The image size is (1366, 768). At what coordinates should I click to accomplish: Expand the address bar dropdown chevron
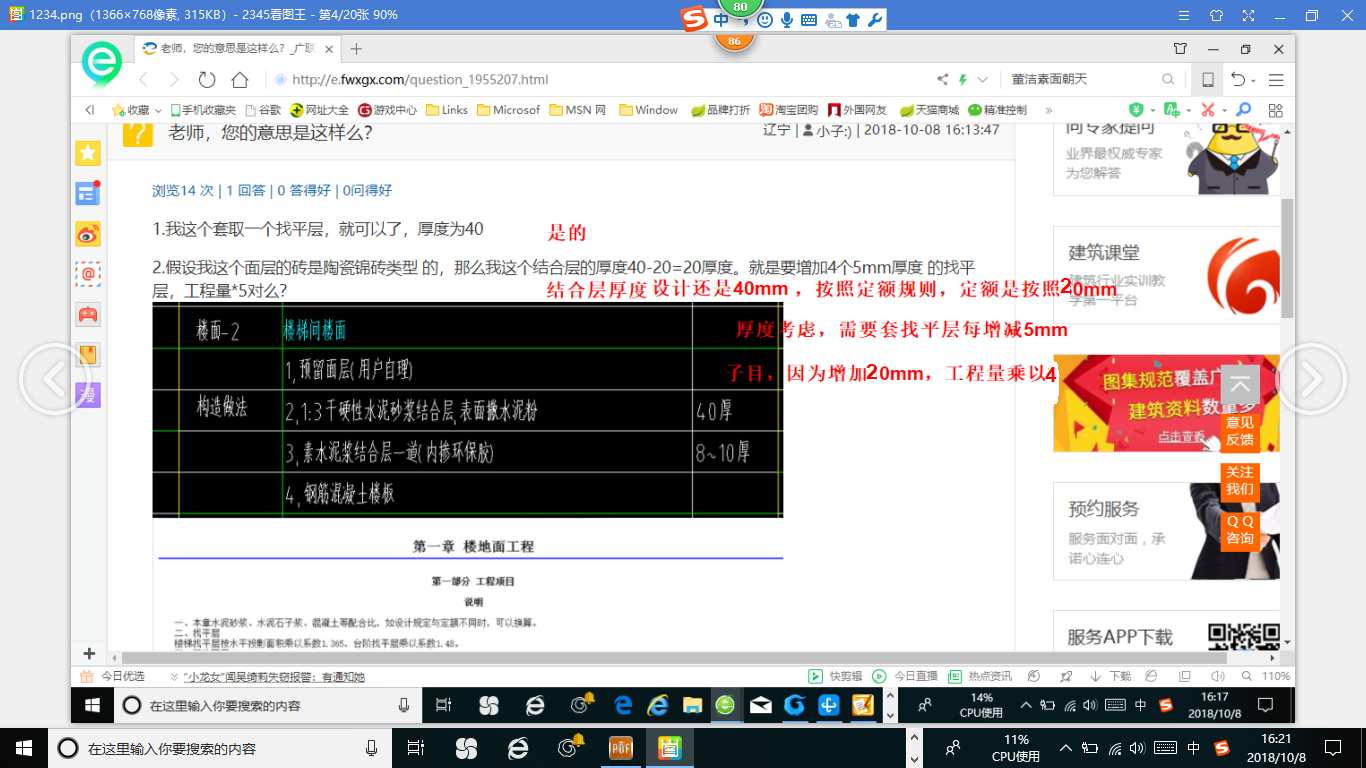(x=983, y=80)
